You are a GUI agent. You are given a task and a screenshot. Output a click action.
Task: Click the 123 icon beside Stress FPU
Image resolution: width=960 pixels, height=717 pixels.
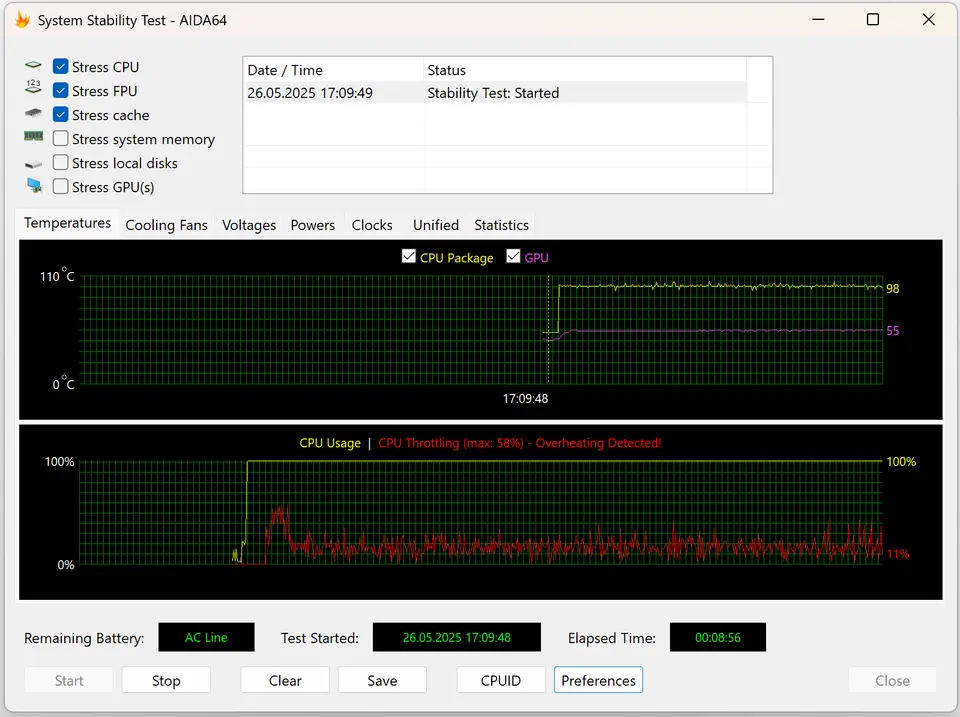[33, 87]
